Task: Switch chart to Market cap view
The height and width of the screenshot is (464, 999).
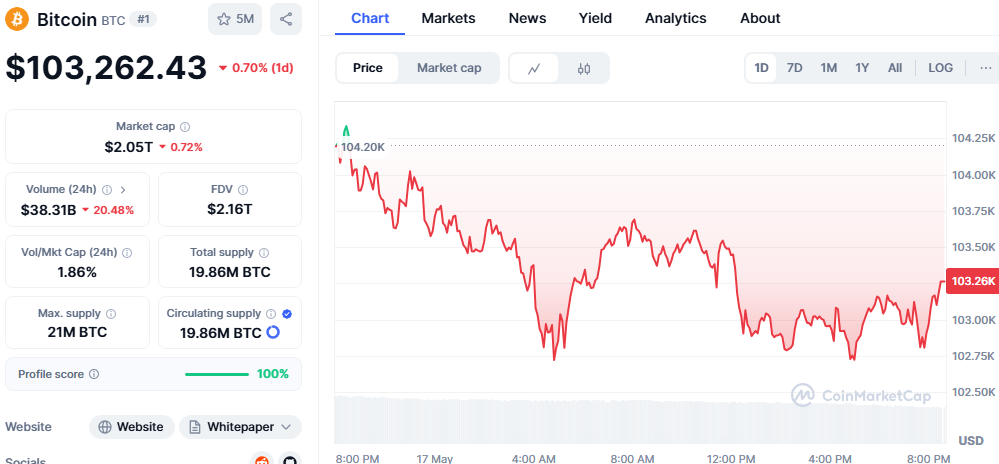Action: tap(449, 68)
